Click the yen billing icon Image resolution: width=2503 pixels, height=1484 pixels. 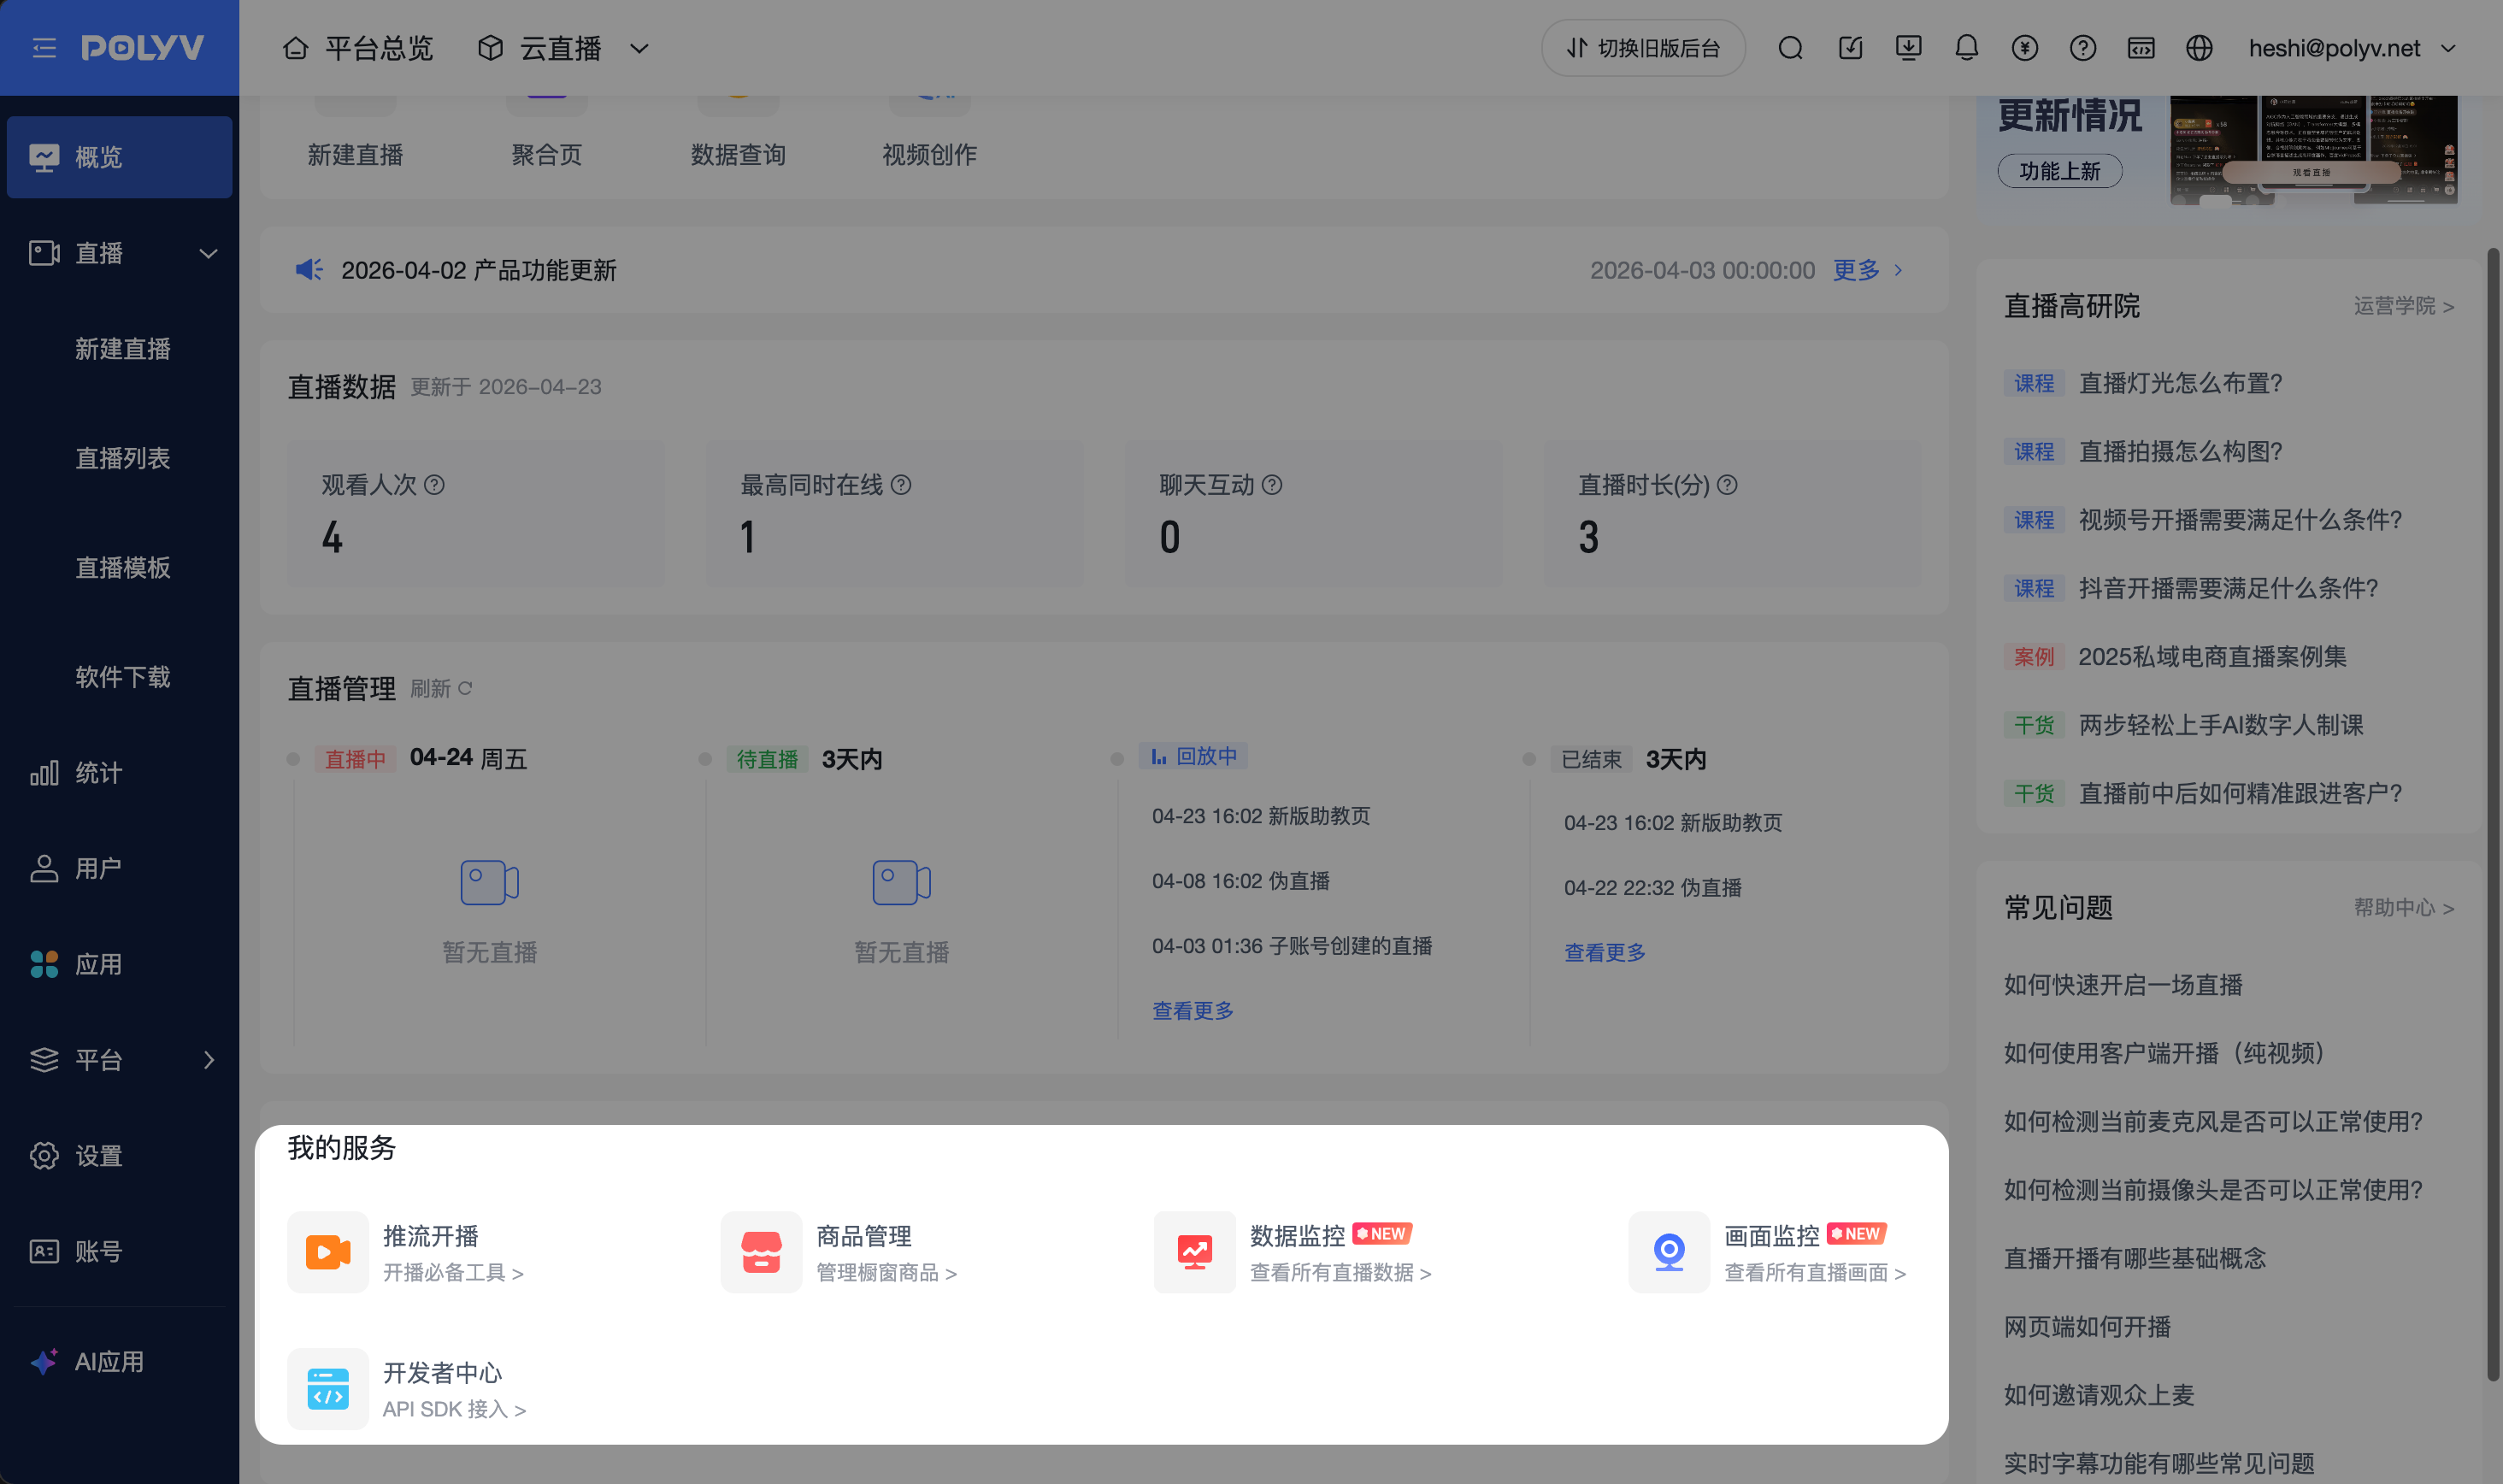[2025, 48]
